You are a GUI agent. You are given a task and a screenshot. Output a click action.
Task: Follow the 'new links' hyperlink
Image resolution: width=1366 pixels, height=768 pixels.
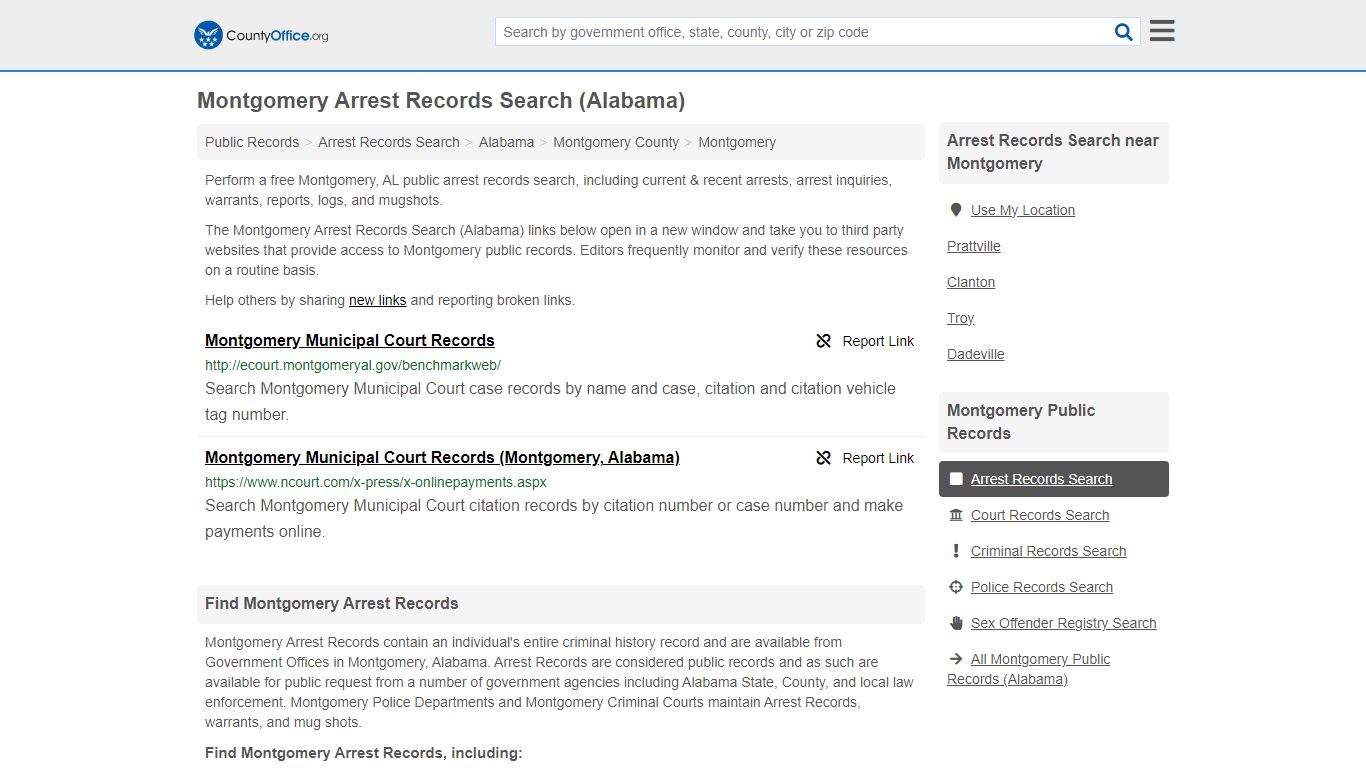[377, 300]
